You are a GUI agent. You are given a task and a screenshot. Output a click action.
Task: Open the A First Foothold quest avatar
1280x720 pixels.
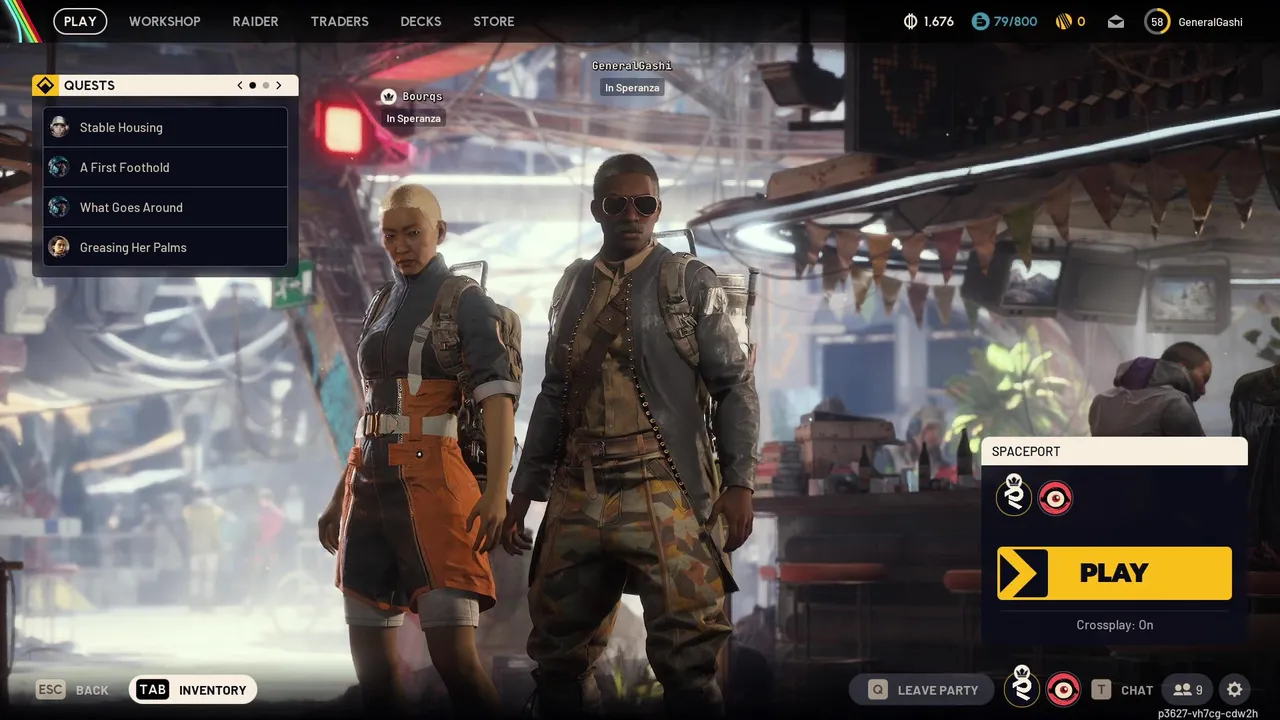(x=59, y=167)
